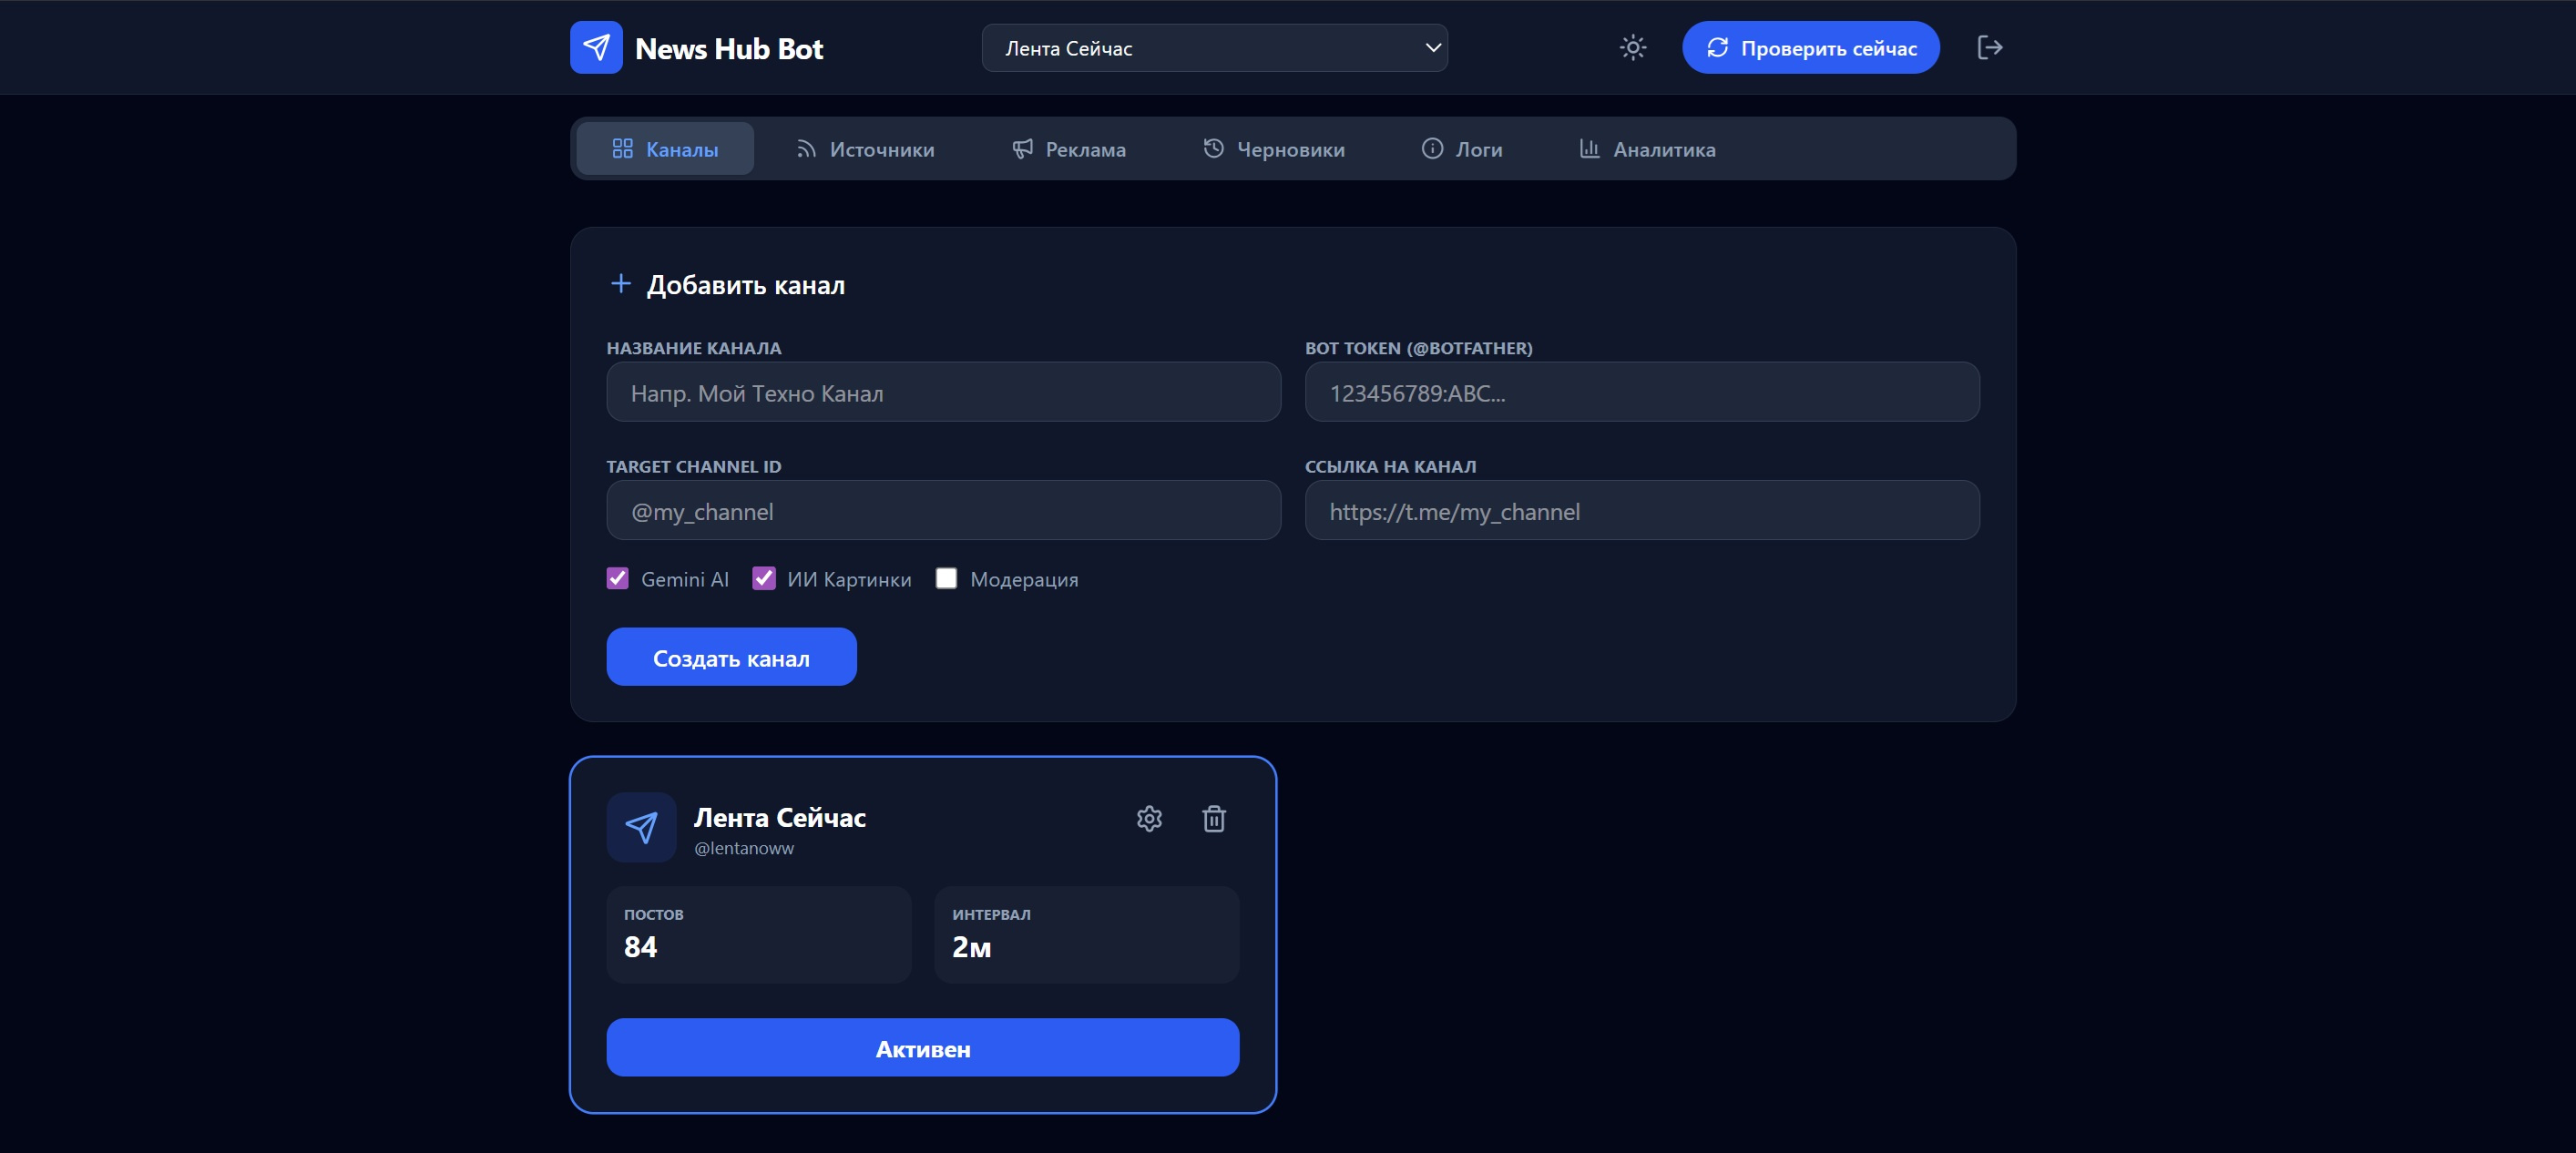
Task: Click the sun theme toggle icon
Action: click(1632, 48)
